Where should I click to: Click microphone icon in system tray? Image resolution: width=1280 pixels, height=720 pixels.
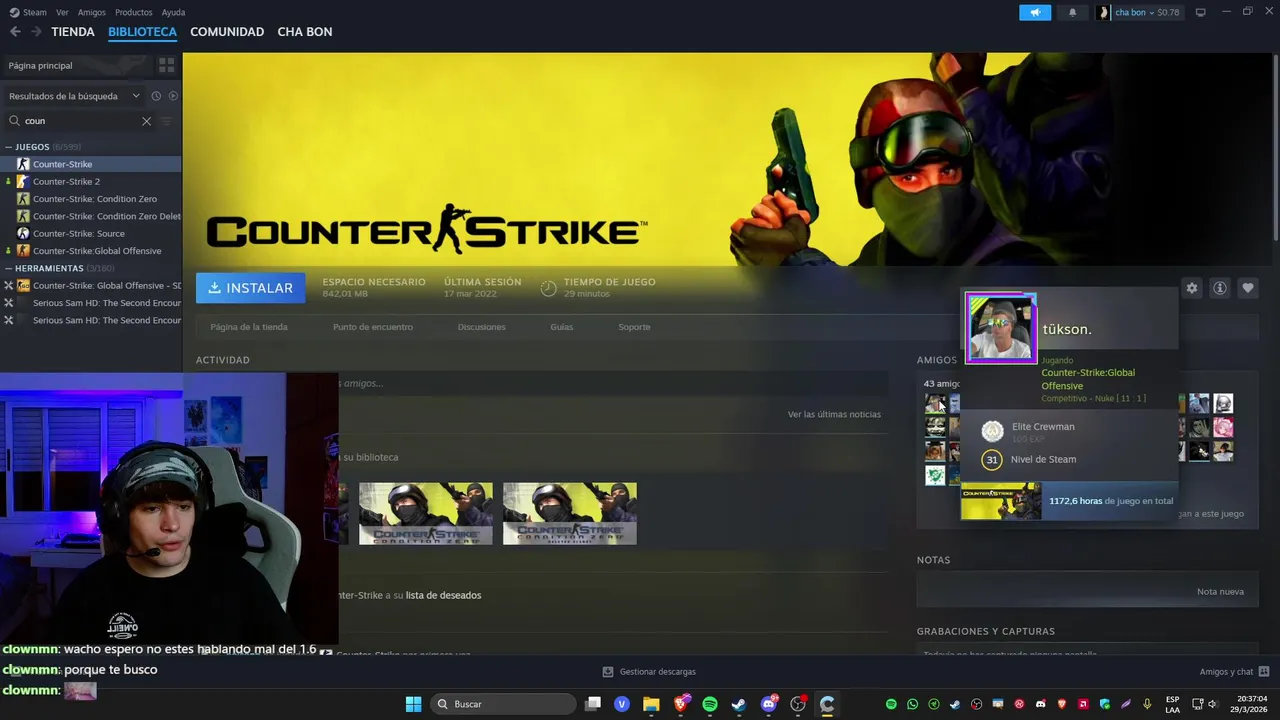pos(1147,704)
